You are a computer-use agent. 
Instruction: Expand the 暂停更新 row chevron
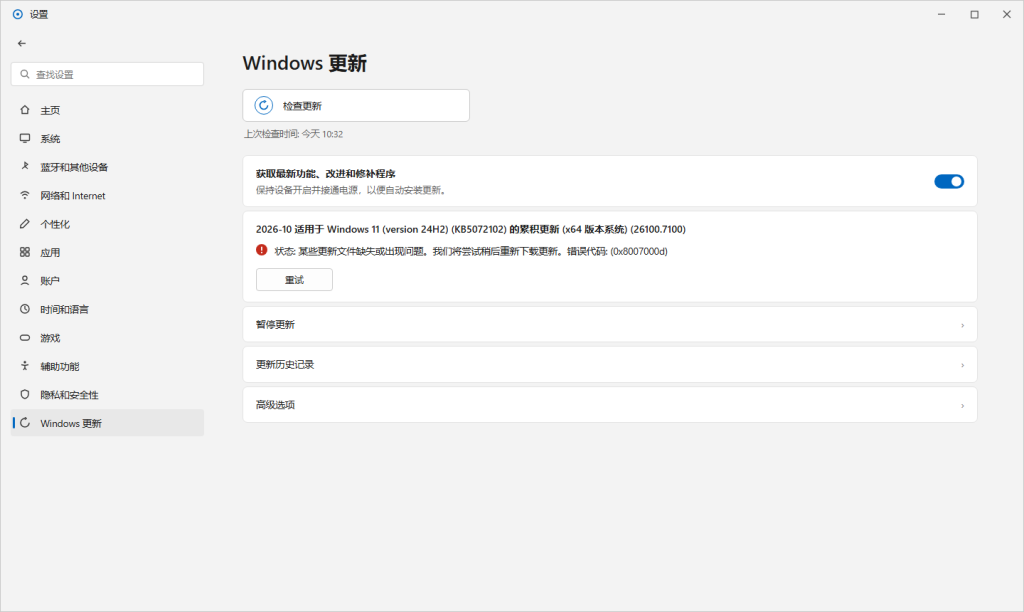pos(962,325)
